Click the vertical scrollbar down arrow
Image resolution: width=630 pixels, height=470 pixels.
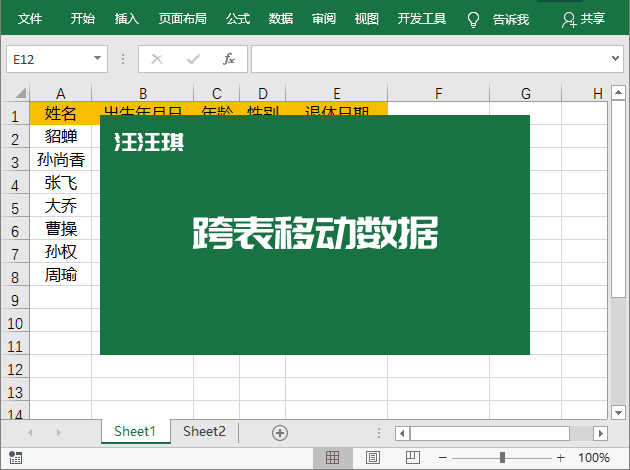tap(618, 412)
